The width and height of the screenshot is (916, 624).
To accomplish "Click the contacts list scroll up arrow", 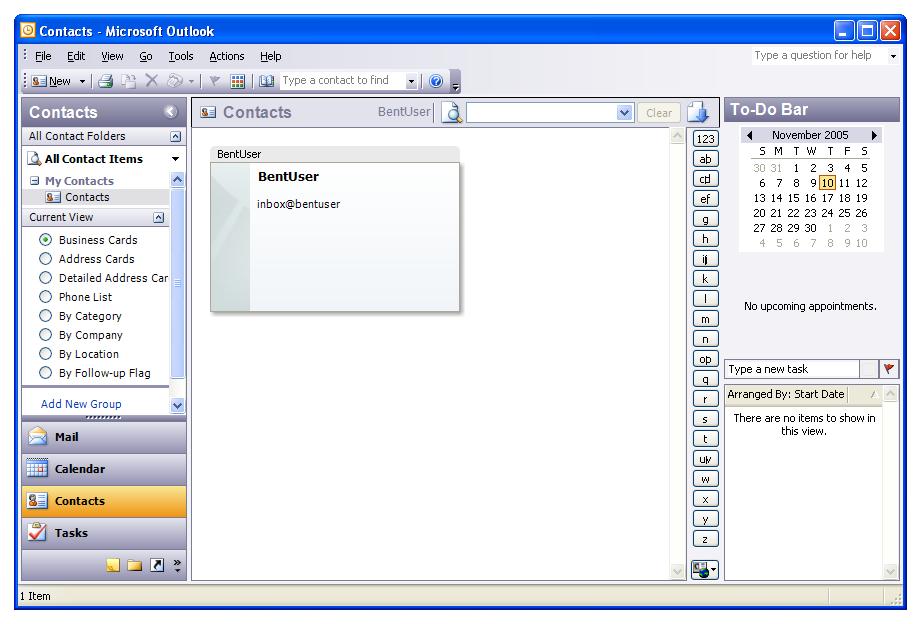I will [x=677, y=136].
